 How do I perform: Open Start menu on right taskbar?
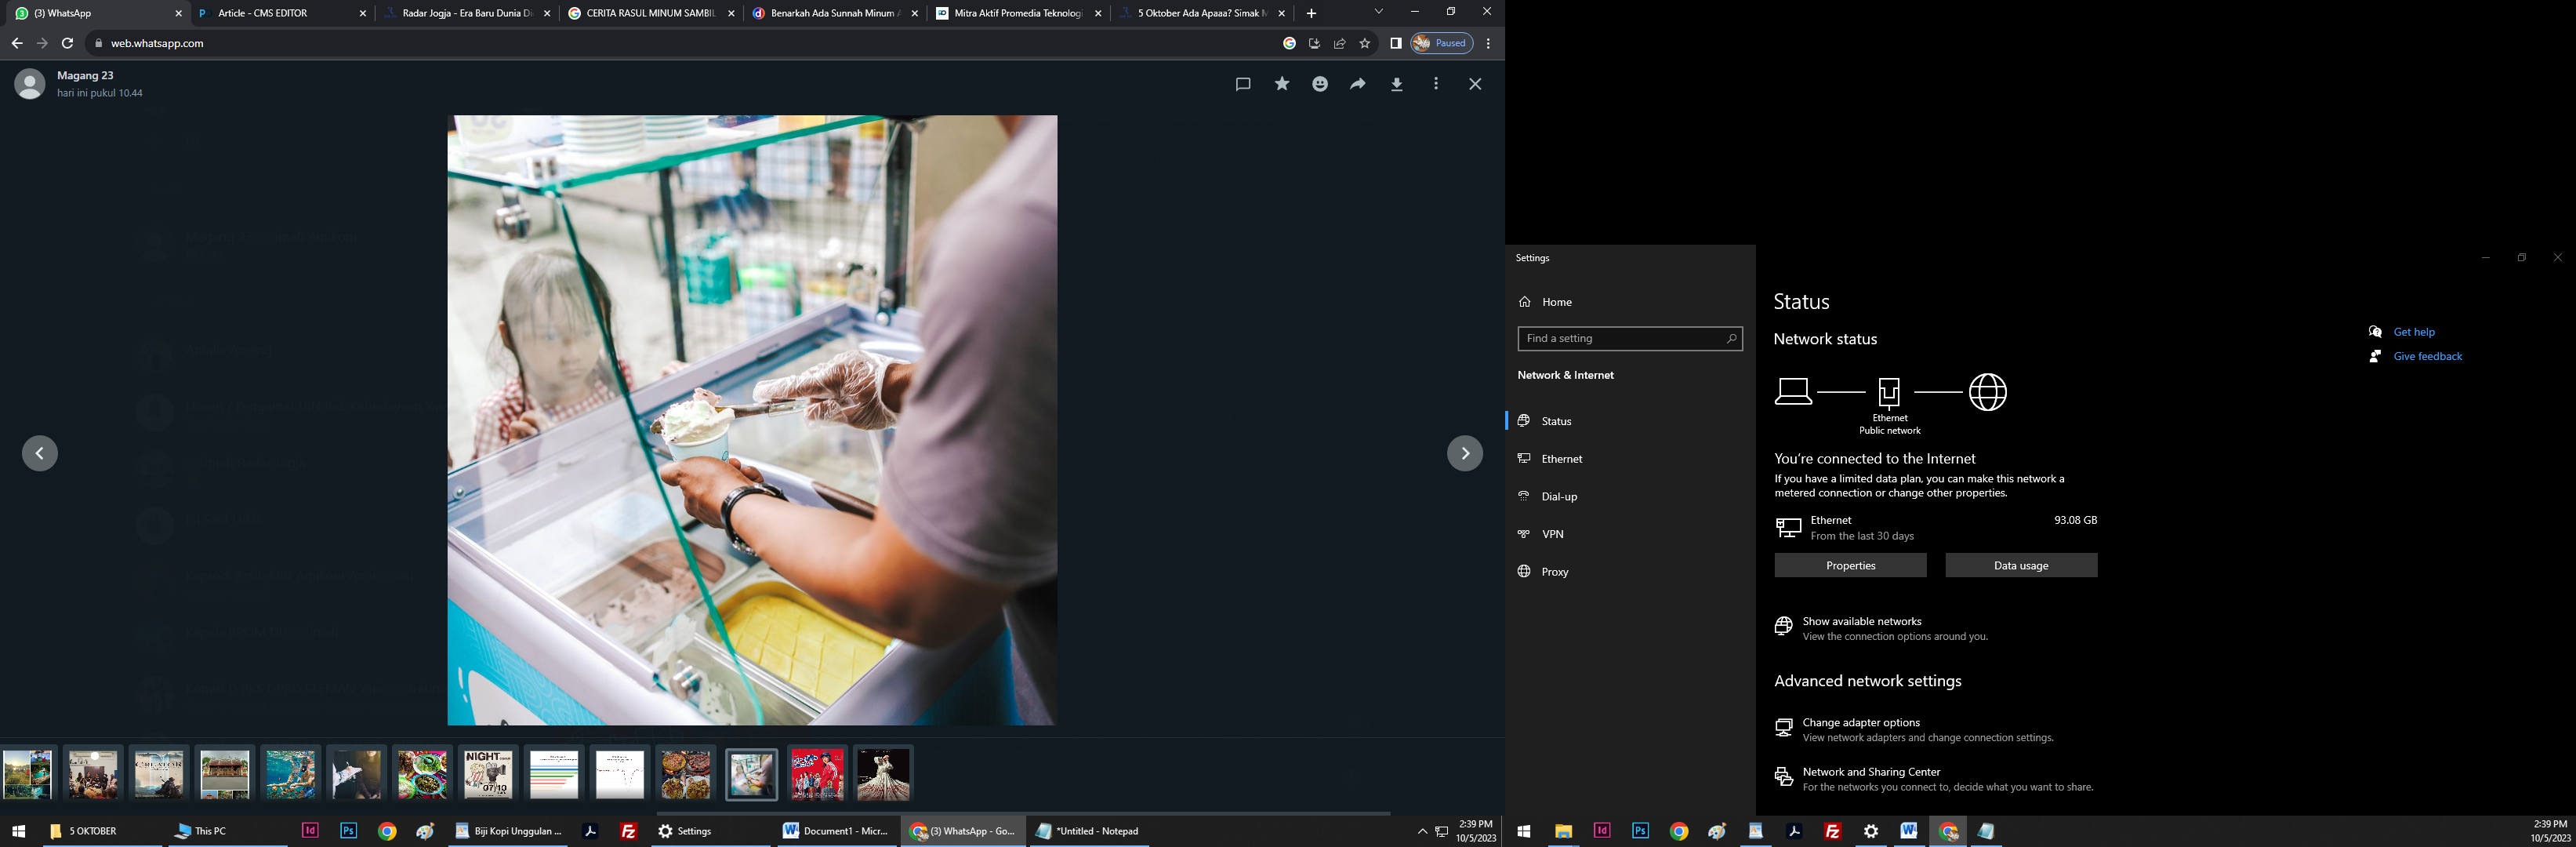pos(1524,831)
